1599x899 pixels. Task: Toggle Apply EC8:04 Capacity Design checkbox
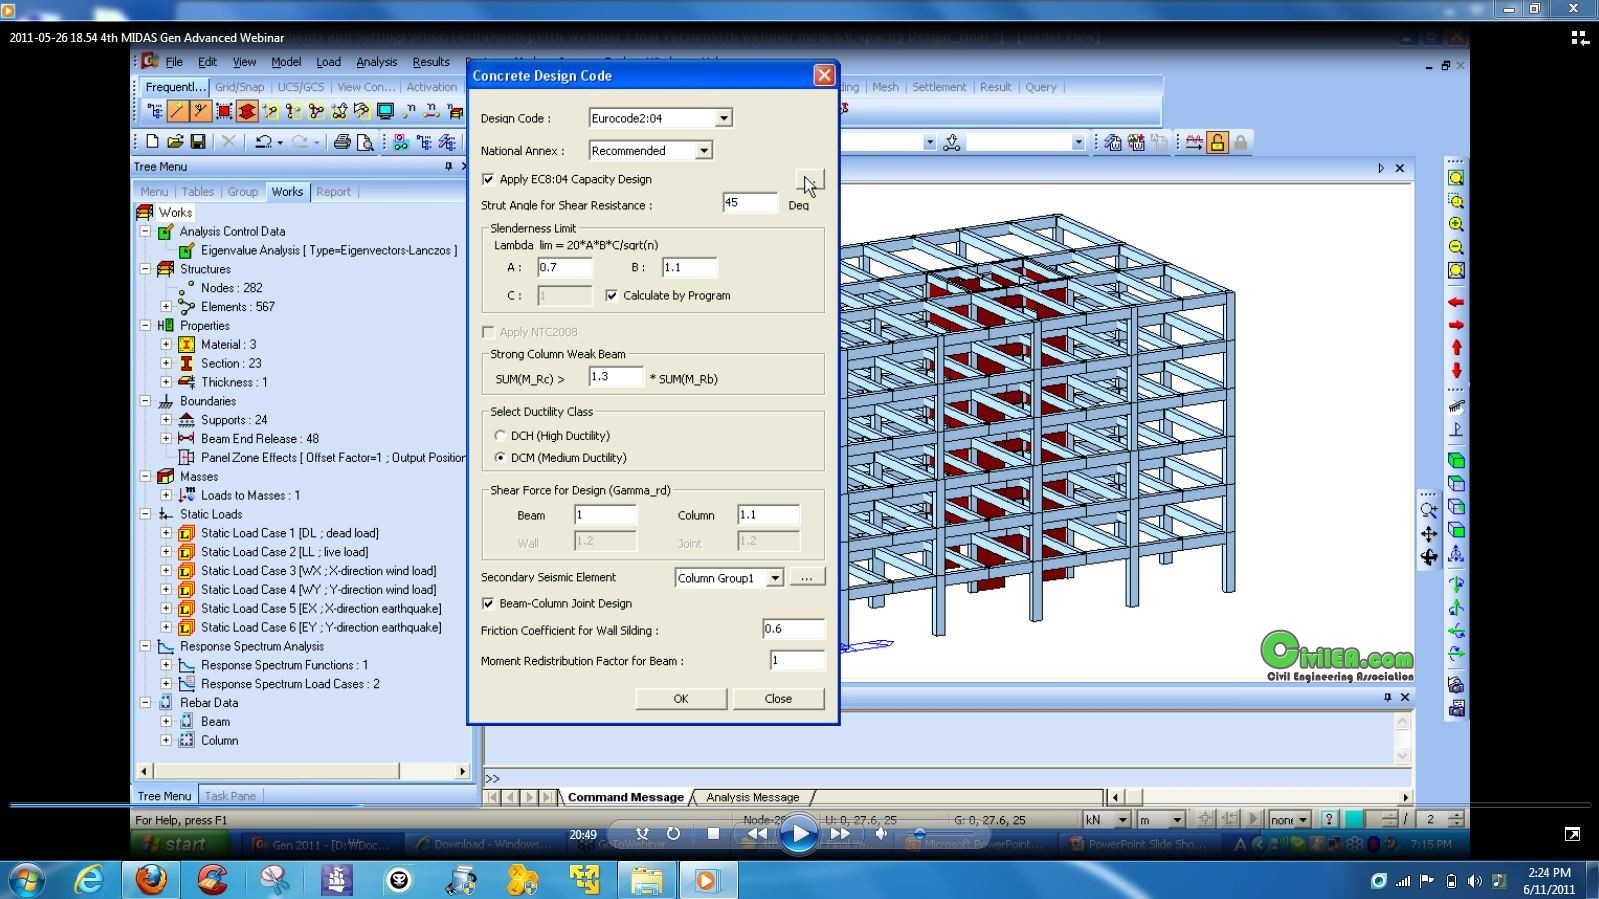coord(488,179)
